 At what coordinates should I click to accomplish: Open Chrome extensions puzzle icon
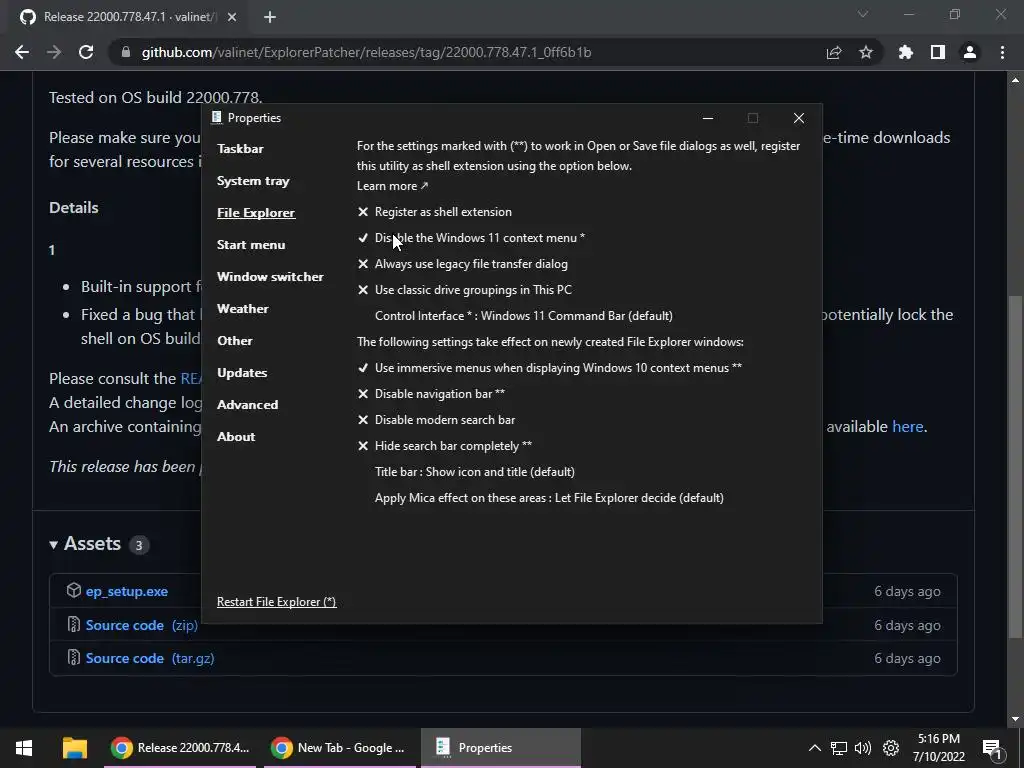pyautogui.click(x=906, y=52)
